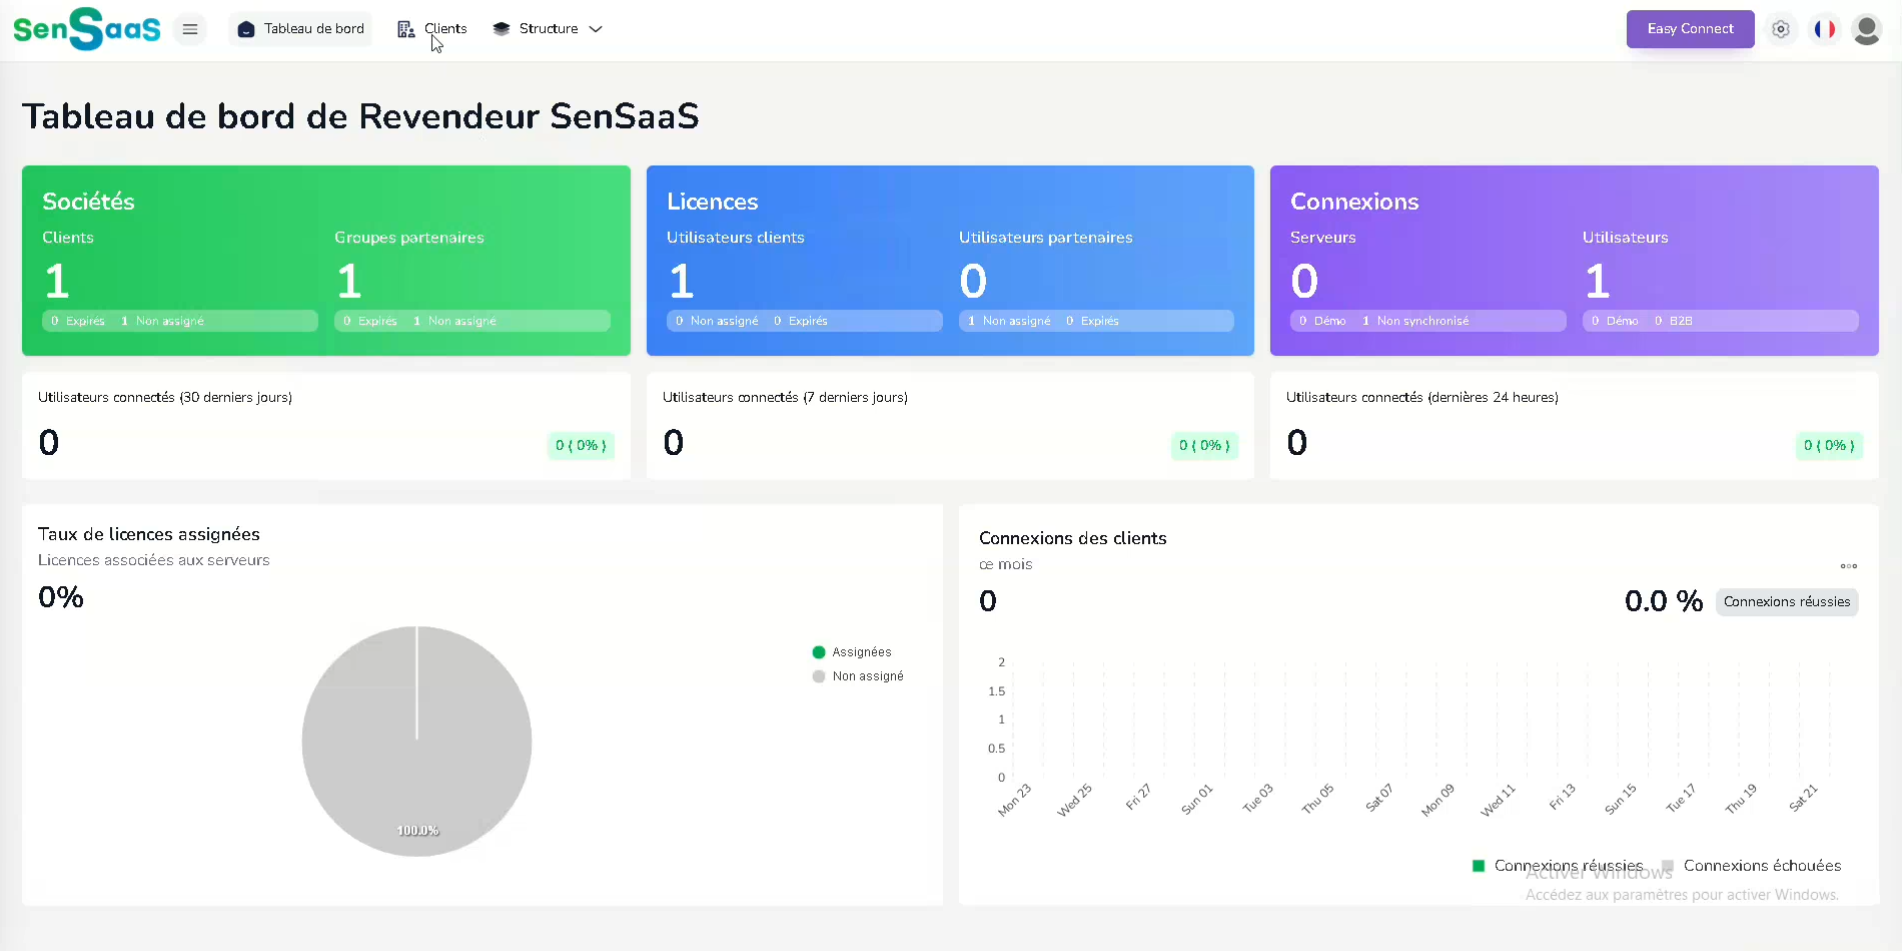
Task: Click Clients '1 Non assigné' badge
Action: [x=162, y=321]
